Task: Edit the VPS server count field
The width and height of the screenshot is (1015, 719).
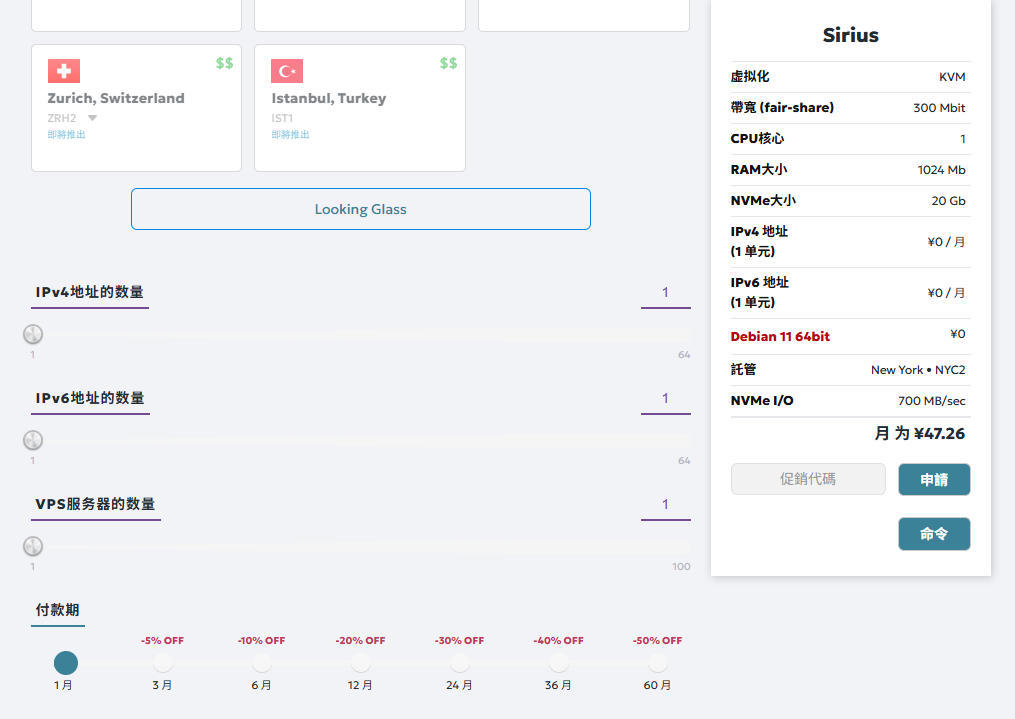Action: point(665,504)
